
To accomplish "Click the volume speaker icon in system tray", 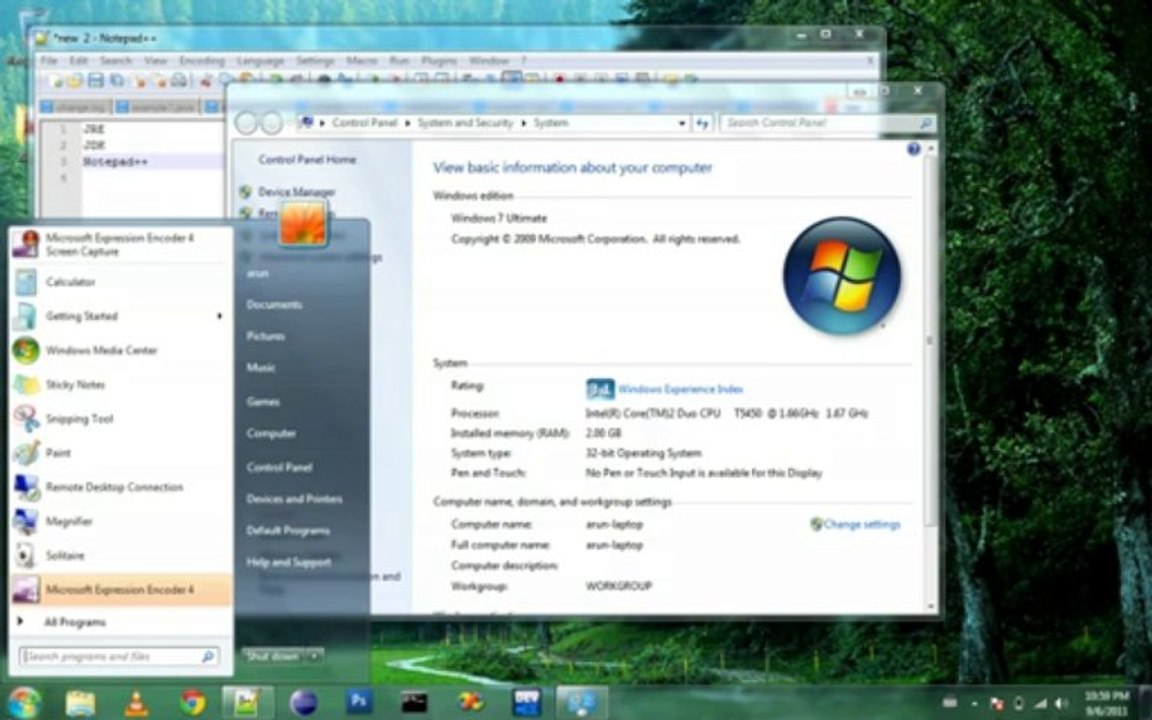I will click(1060, 704).
